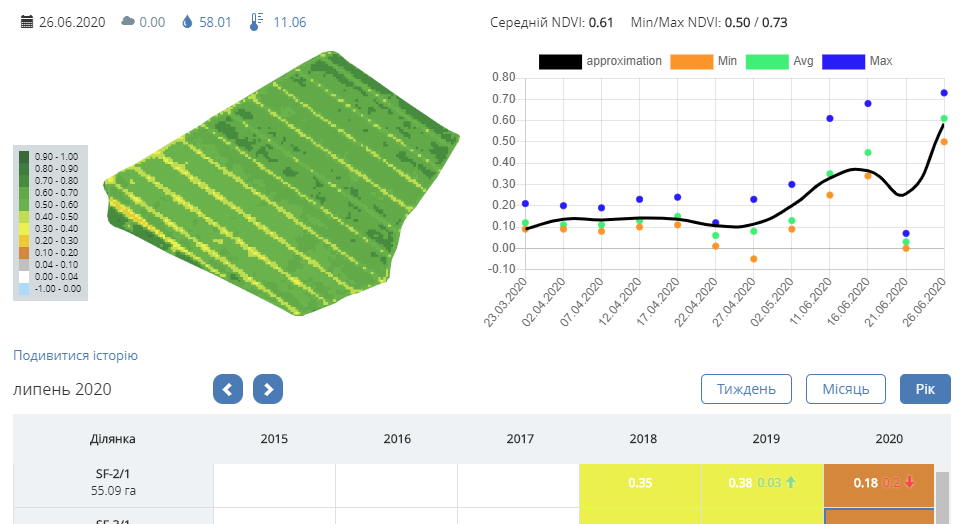
Task: Select the SF-2/1 field row
Action: (112, 483)
